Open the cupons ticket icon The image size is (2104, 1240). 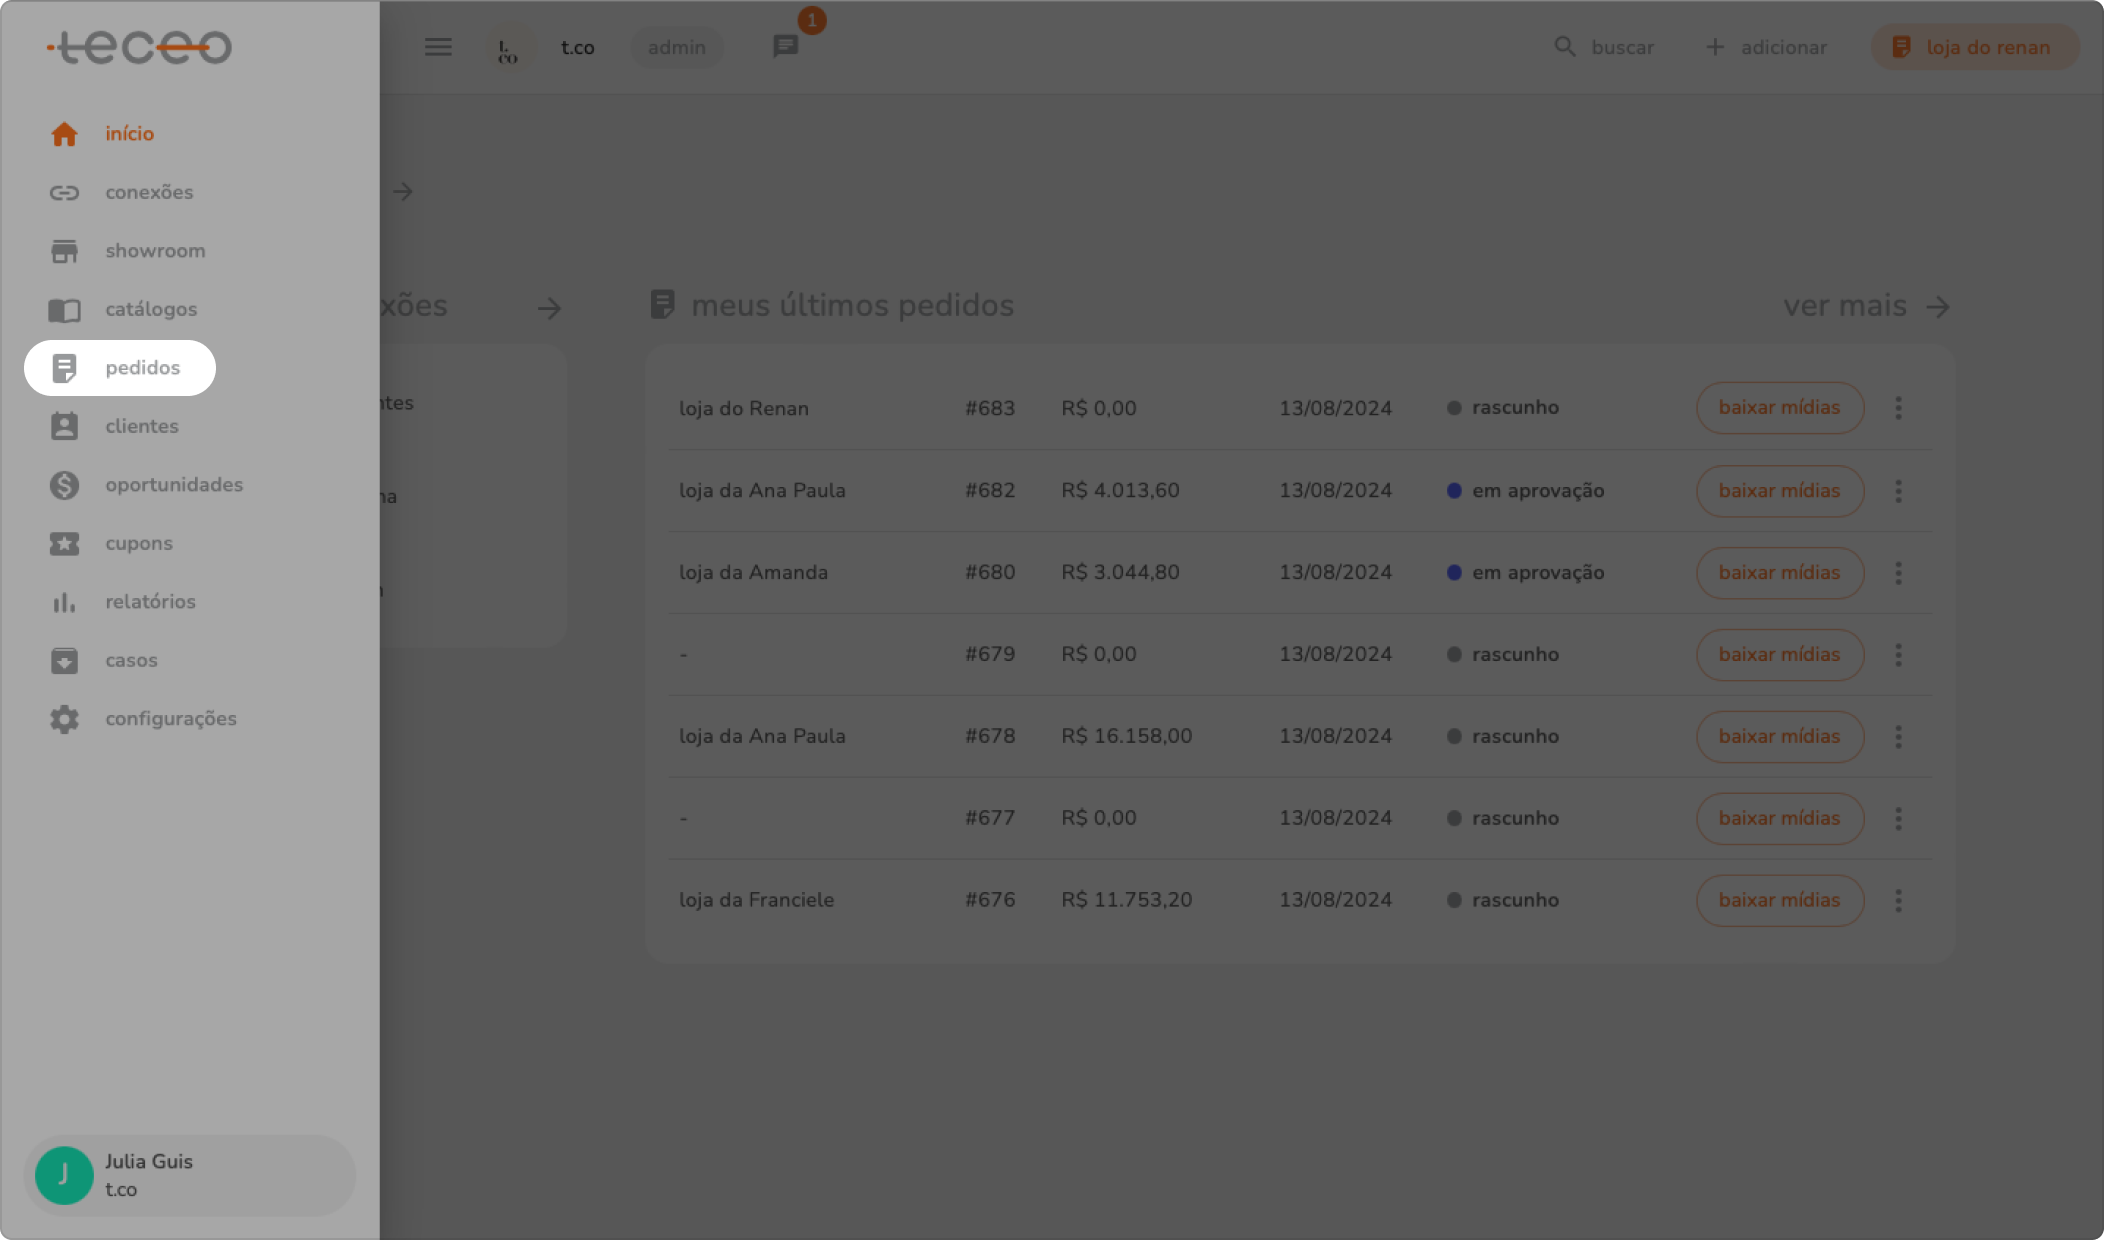pyautogui.click(x=64, y=543)
